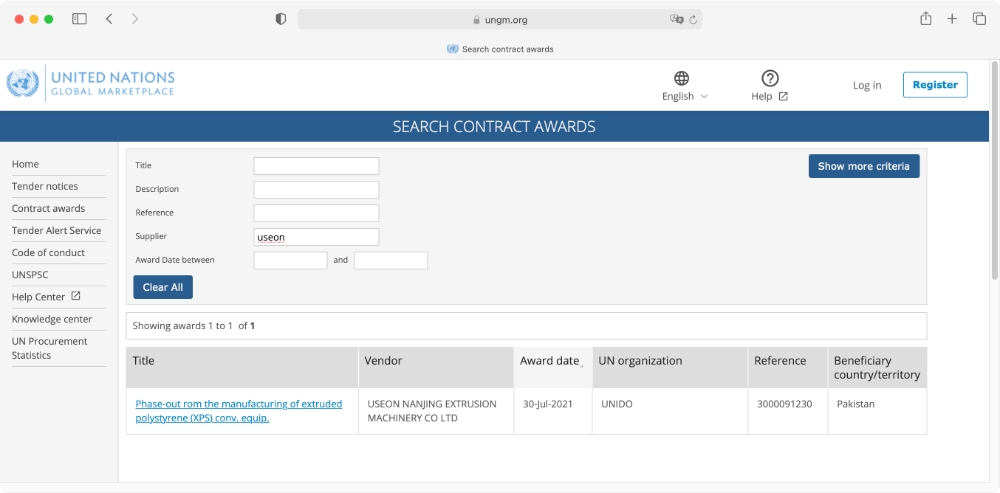This screenshot has width=1000, height=493.
Task: Click the Title column header
Action: [242, 367]
